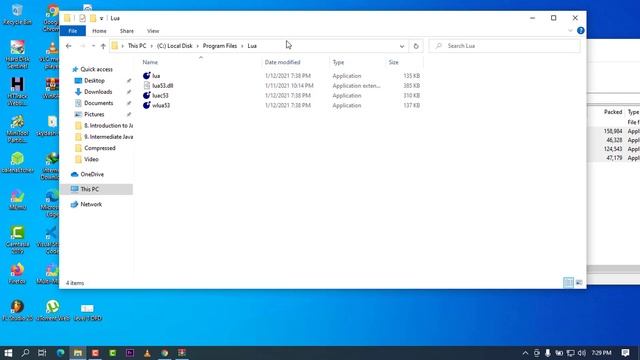Click the wlua53 Lua logo icon

(x=147, y=105)
